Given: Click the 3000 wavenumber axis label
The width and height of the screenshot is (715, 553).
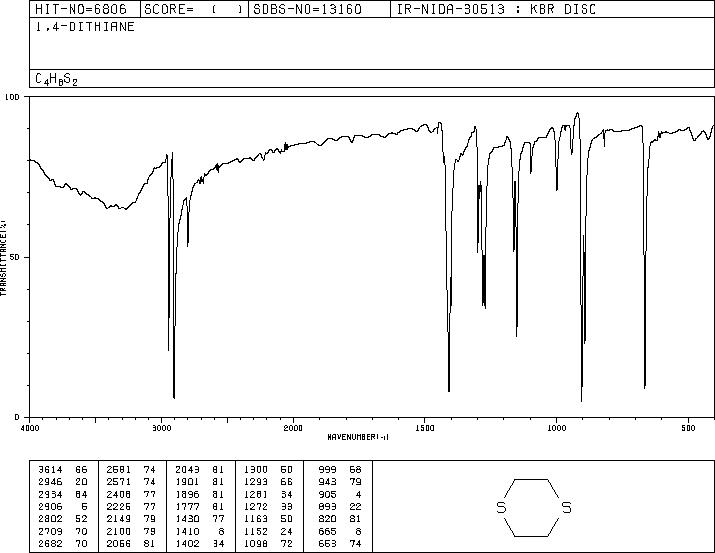Looking at the screenshot, I should (x=161, y=428).
